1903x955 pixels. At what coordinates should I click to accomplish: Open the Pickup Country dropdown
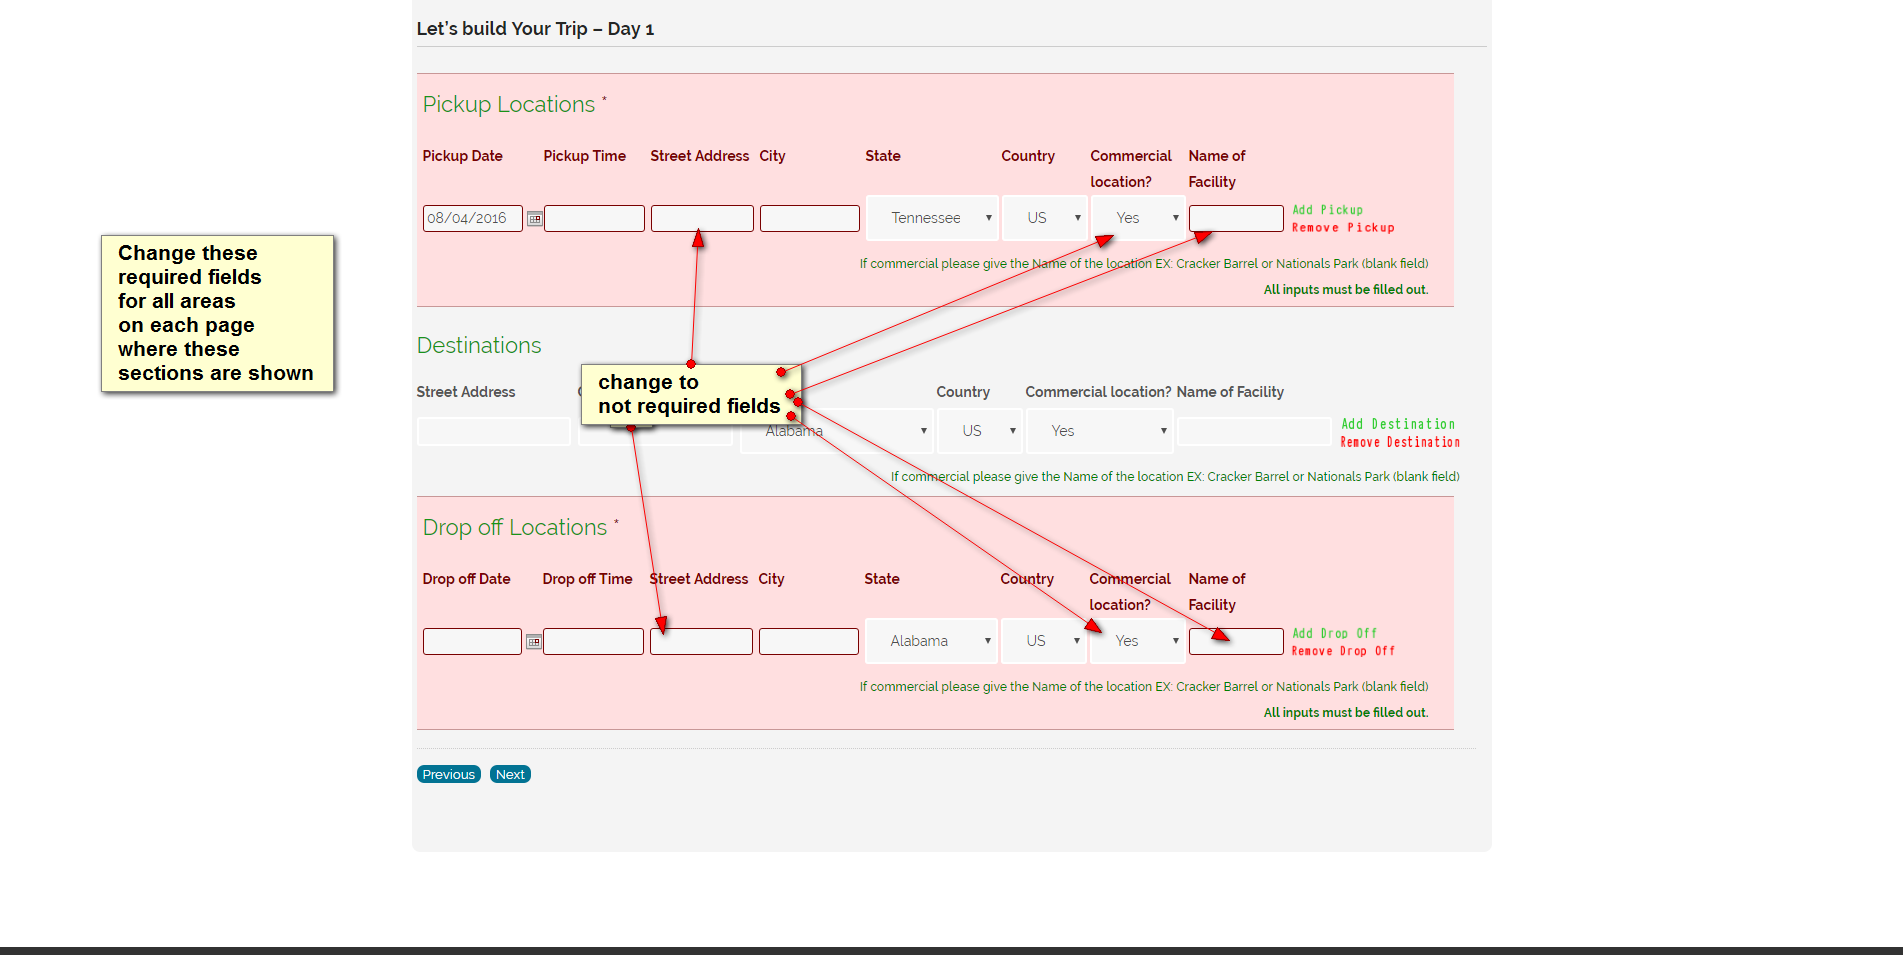point(1044,218)
